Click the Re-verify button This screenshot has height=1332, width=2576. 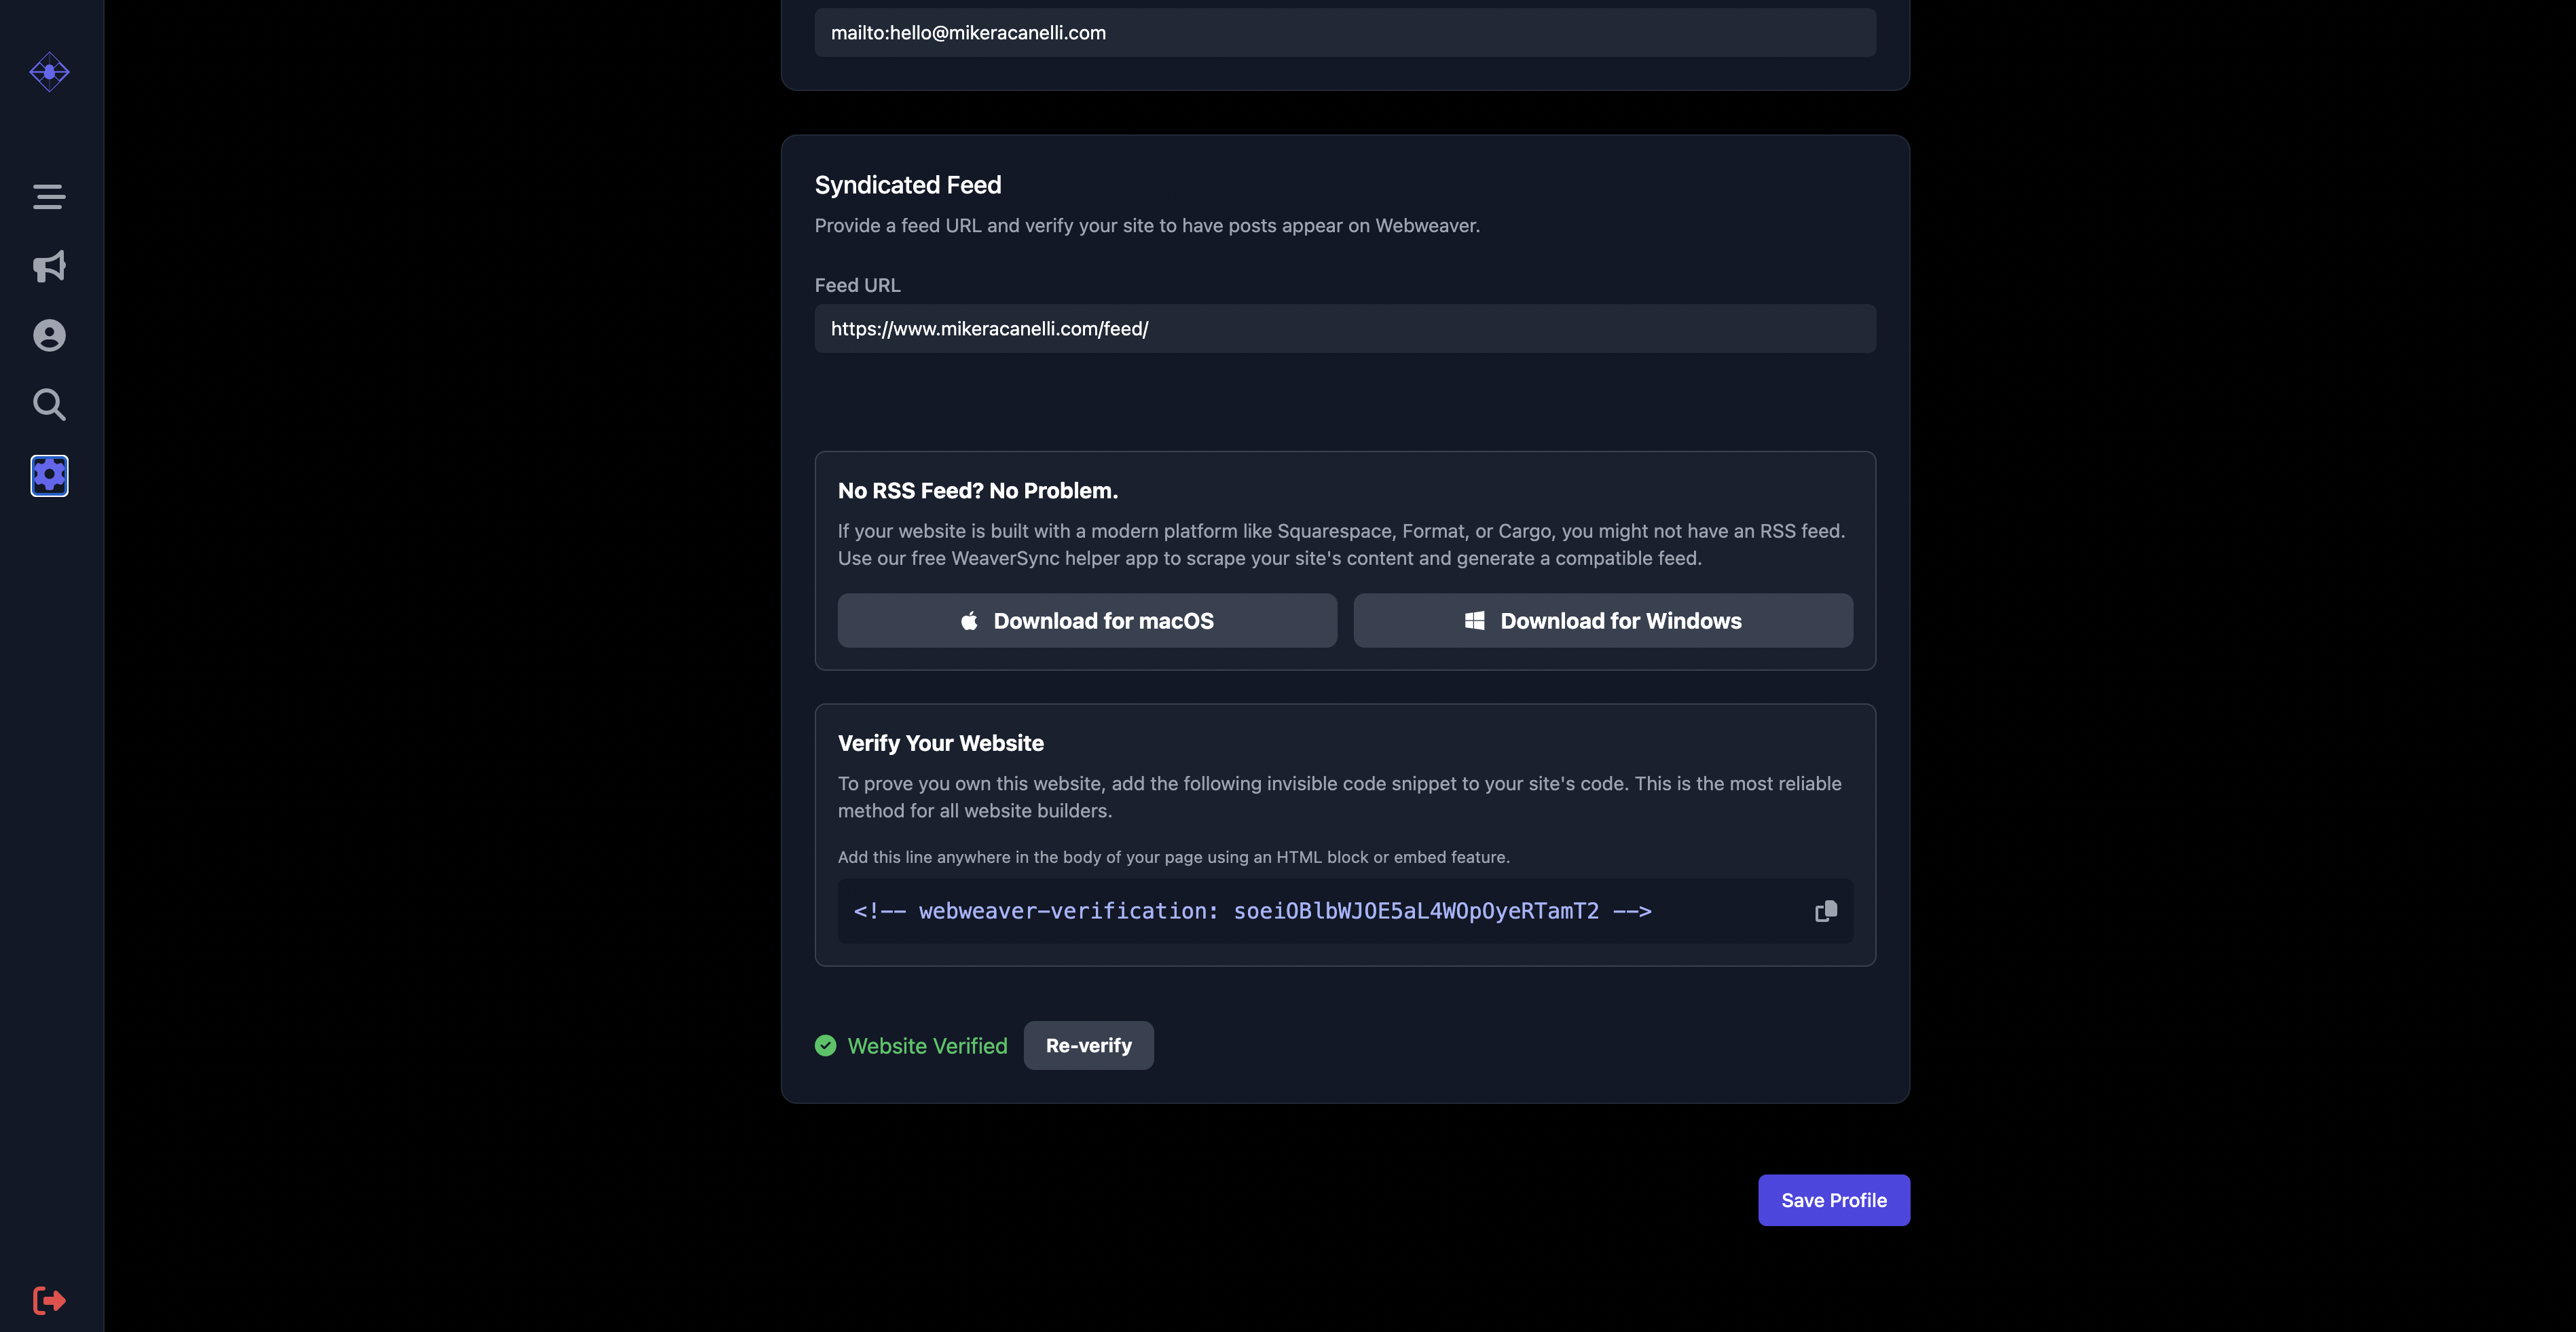1088,1045
